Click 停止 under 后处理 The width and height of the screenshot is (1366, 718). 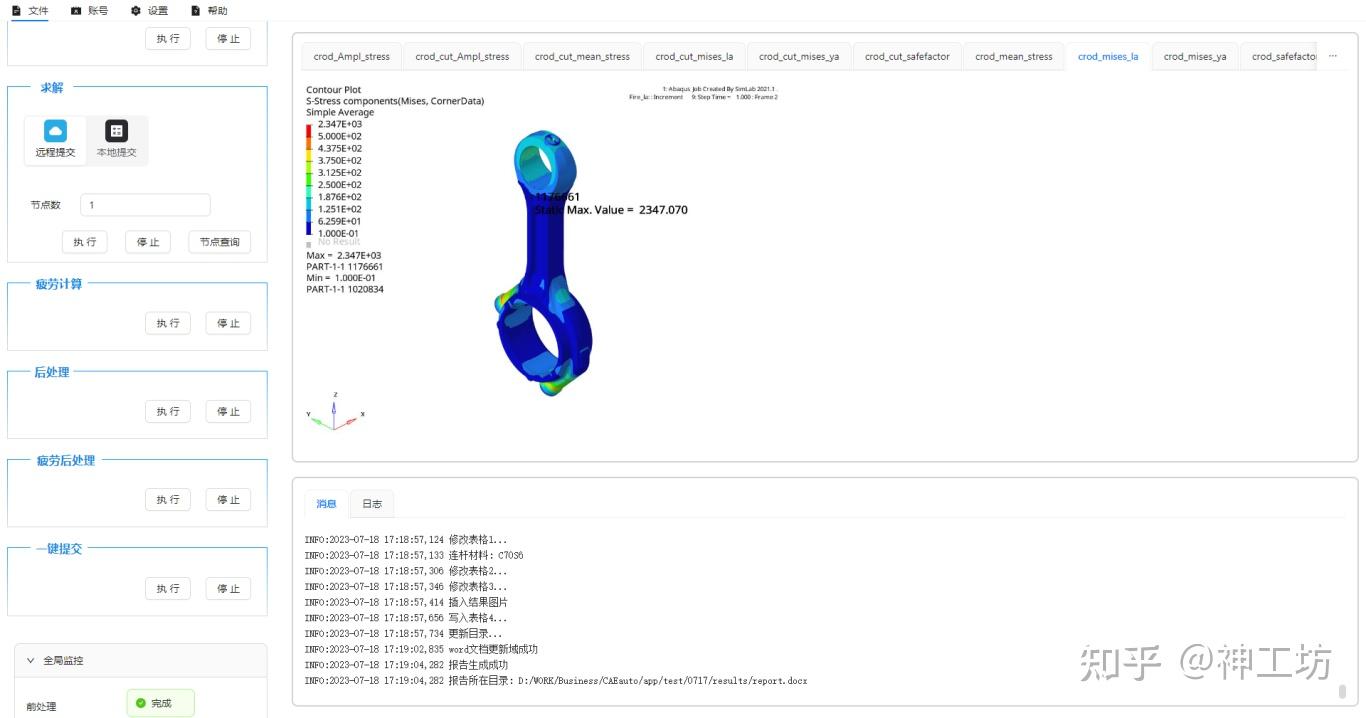228,411
